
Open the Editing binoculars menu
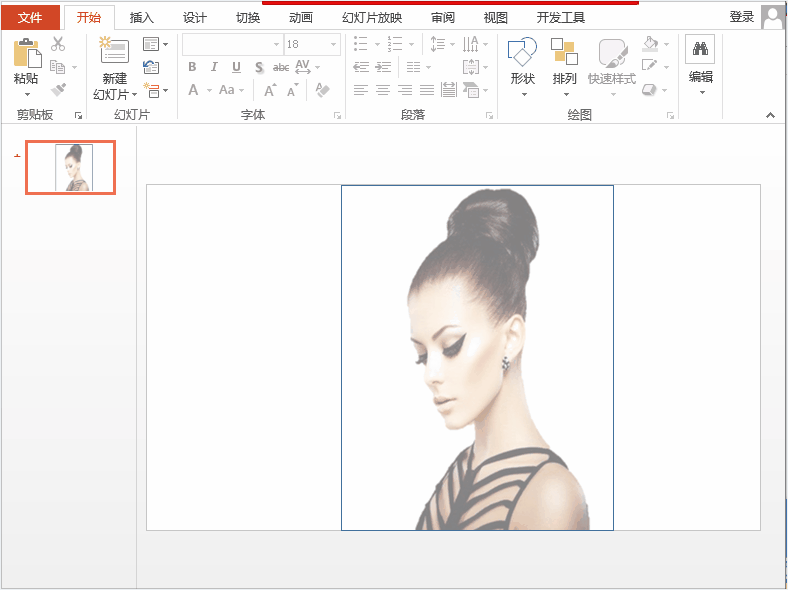pyautogui.click(x=701, y=65)
